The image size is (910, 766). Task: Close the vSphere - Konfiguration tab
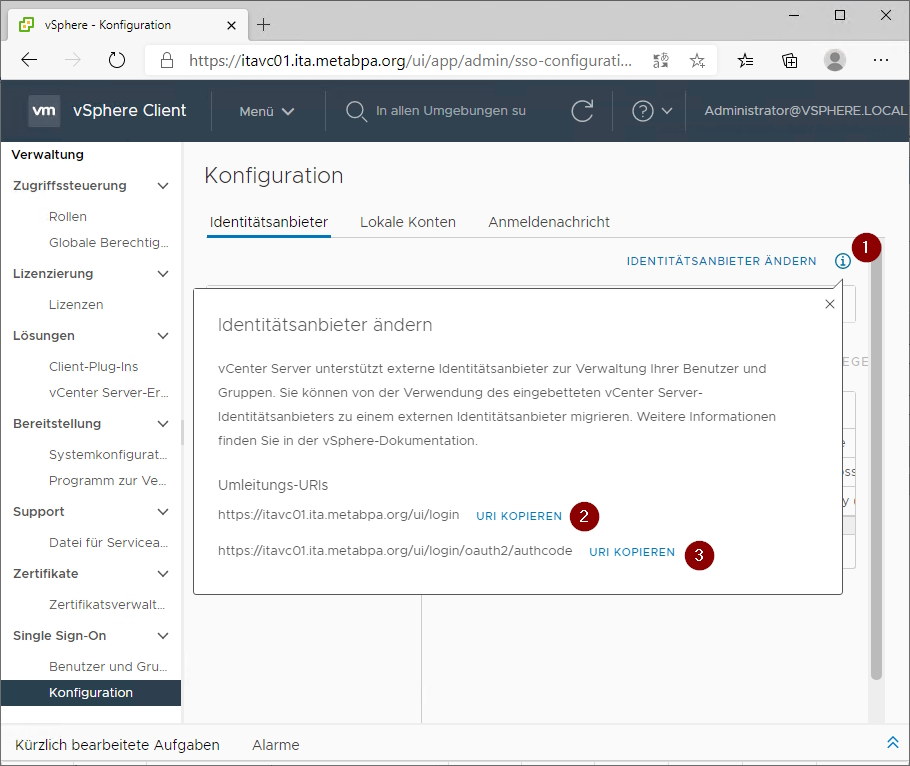231,25
